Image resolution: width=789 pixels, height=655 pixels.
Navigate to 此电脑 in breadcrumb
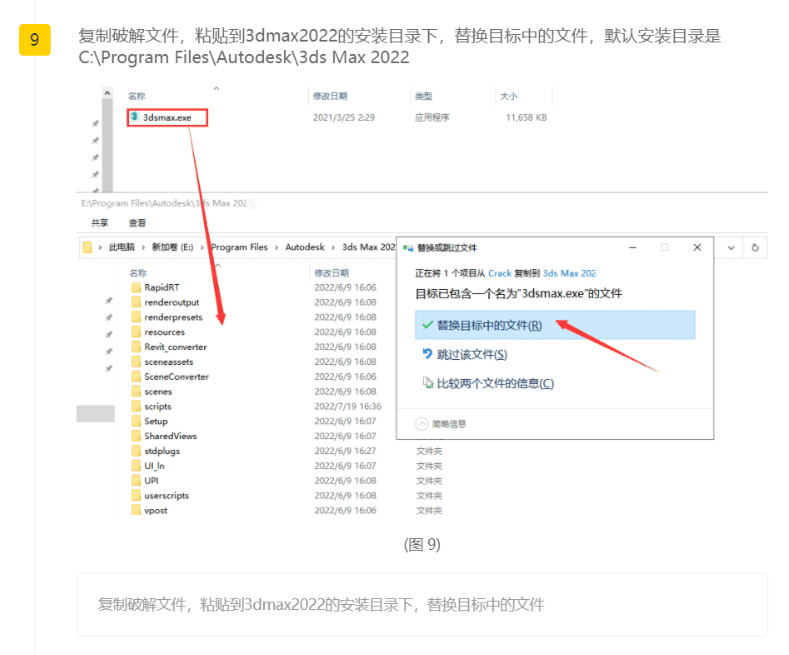pos(122,247)
